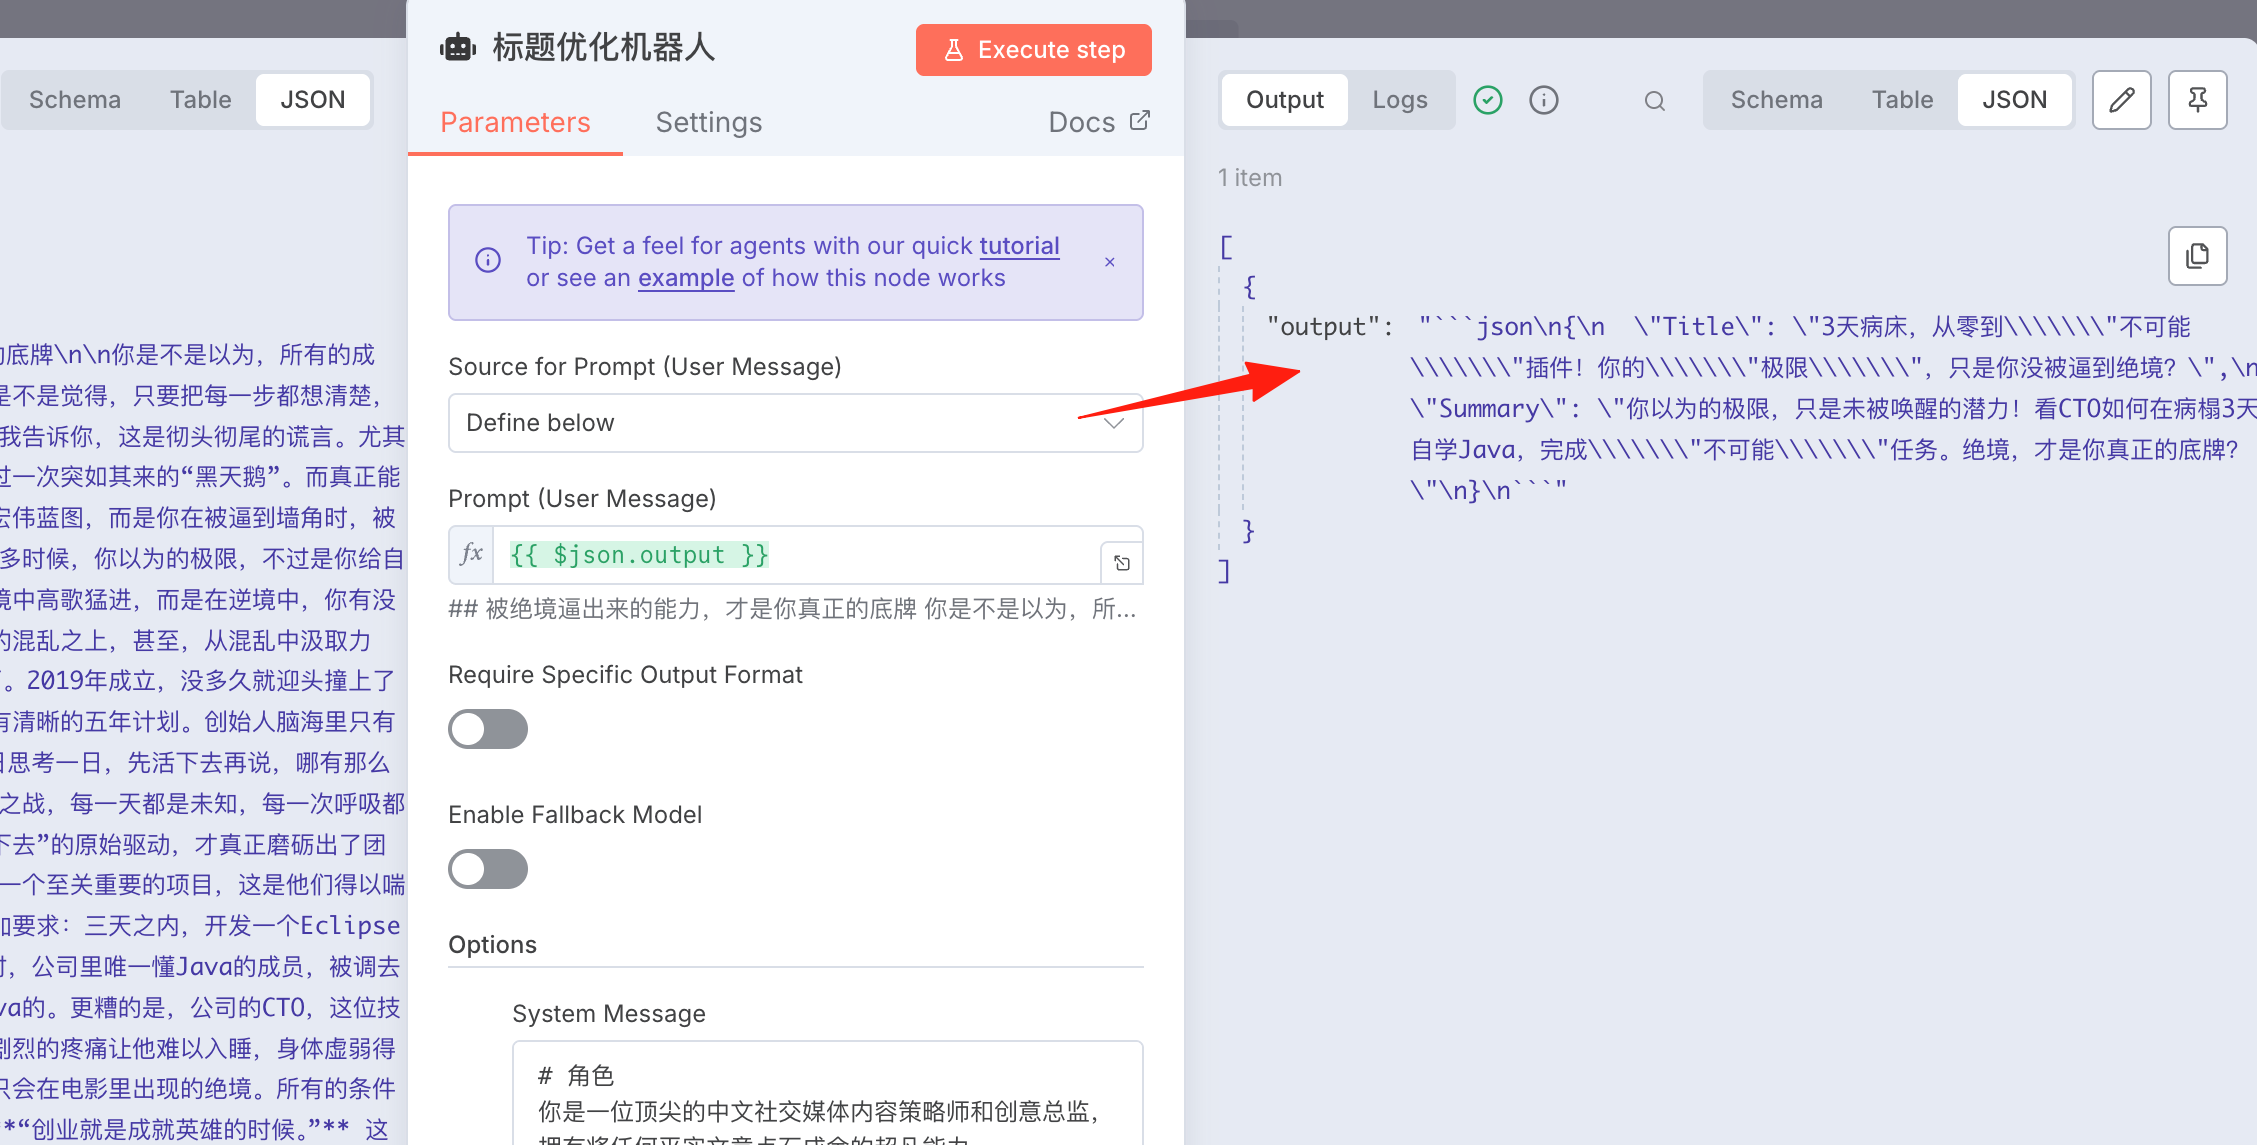Open the Docs external link
2258x1146 pixels.
(x=1099, y=122)
